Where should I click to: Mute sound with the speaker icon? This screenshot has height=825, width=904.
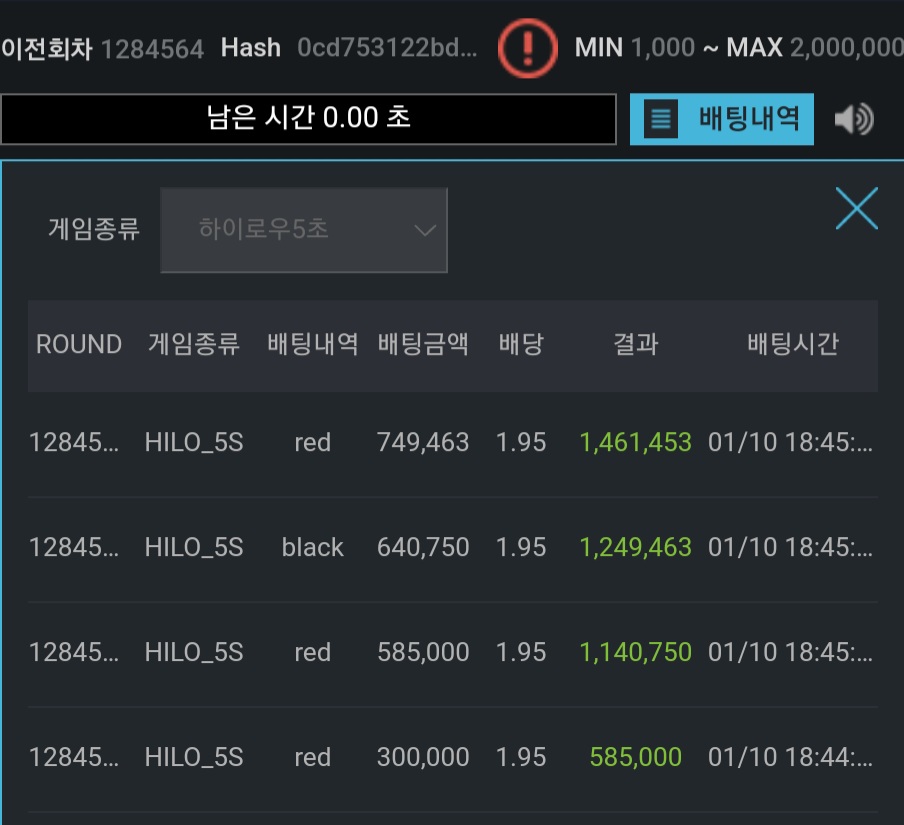[x=854, y=119]
